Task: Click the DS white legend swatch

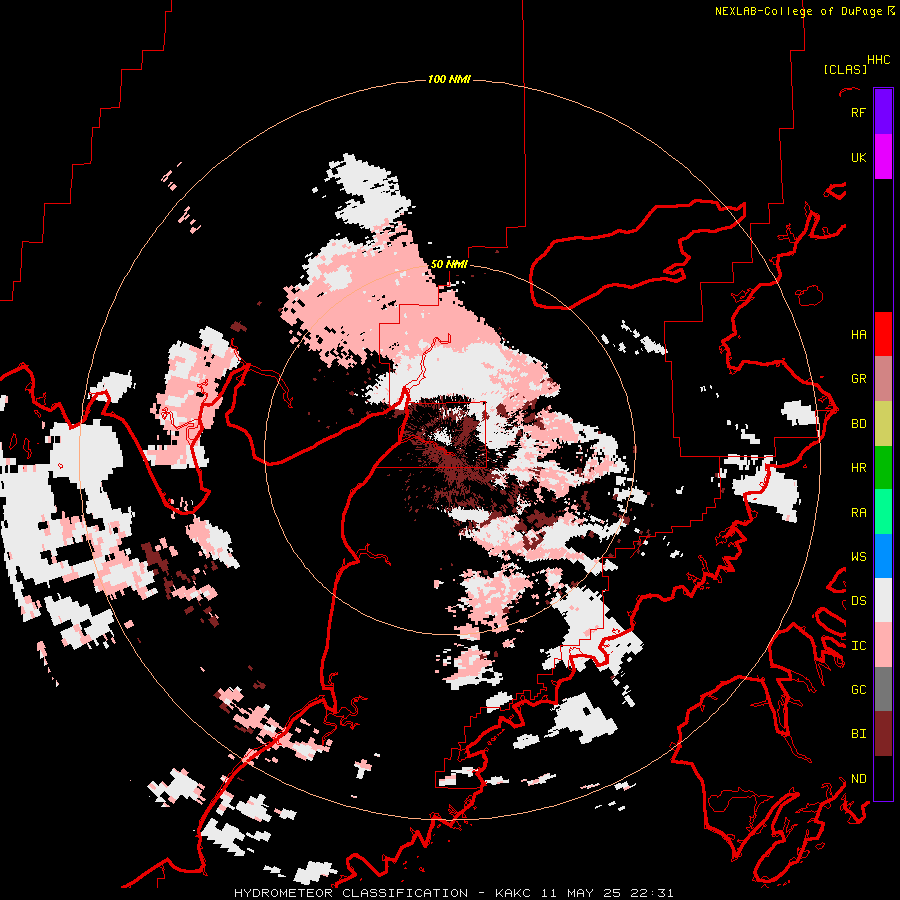Action: (883, 600)
